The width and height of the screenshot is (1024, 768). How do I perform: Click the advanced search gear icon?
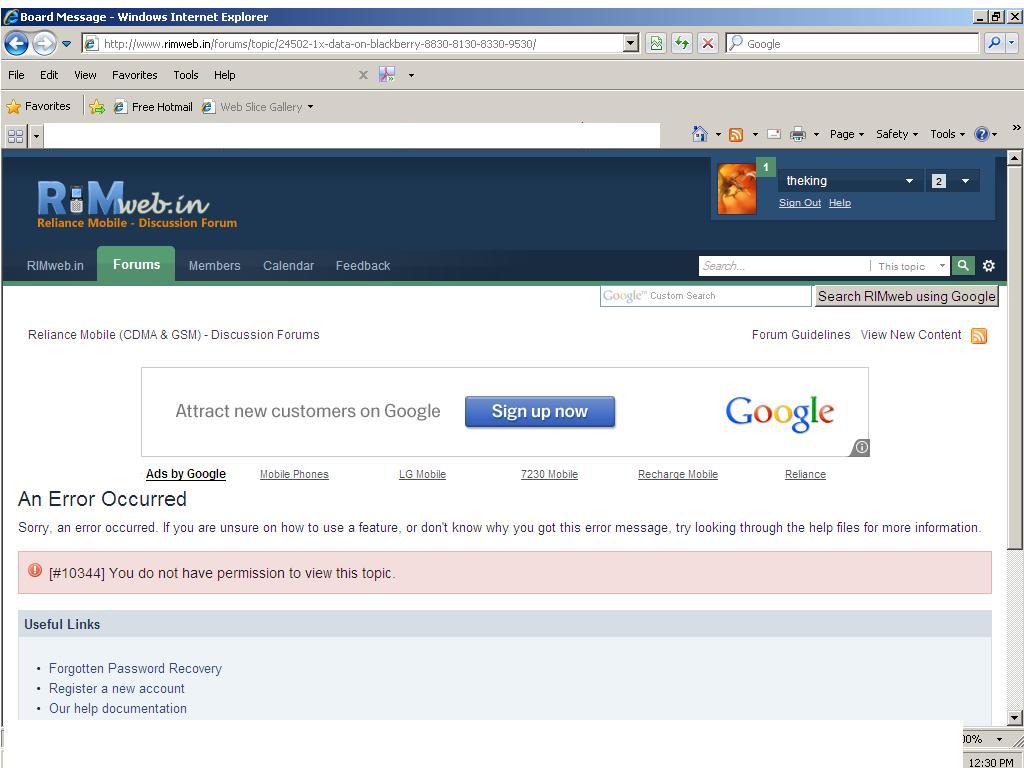coord(989,266)
